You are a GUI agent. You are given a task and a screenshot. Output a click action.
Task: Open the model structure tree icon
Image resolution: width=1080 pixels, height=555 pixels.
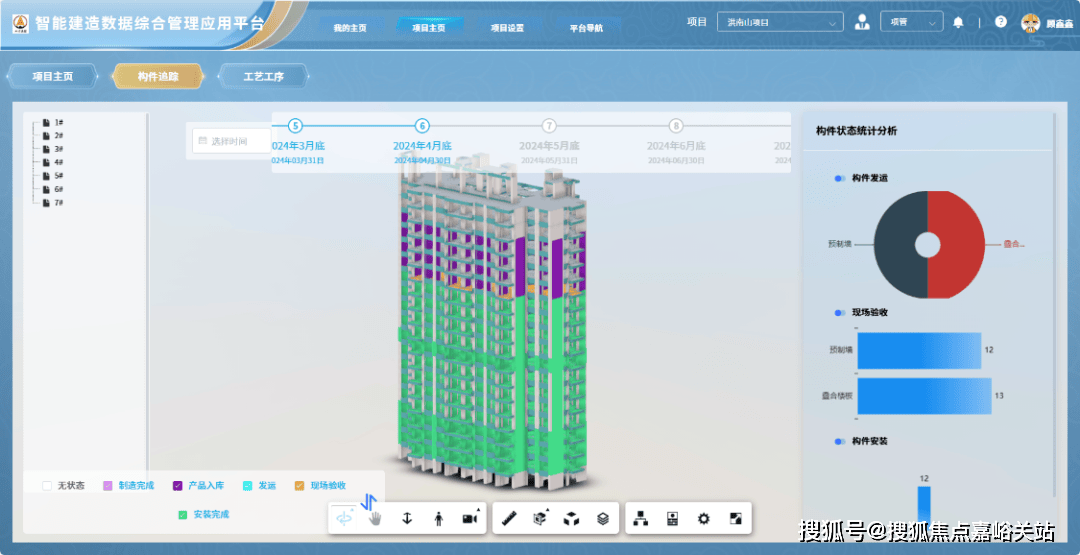pos(641,518)
